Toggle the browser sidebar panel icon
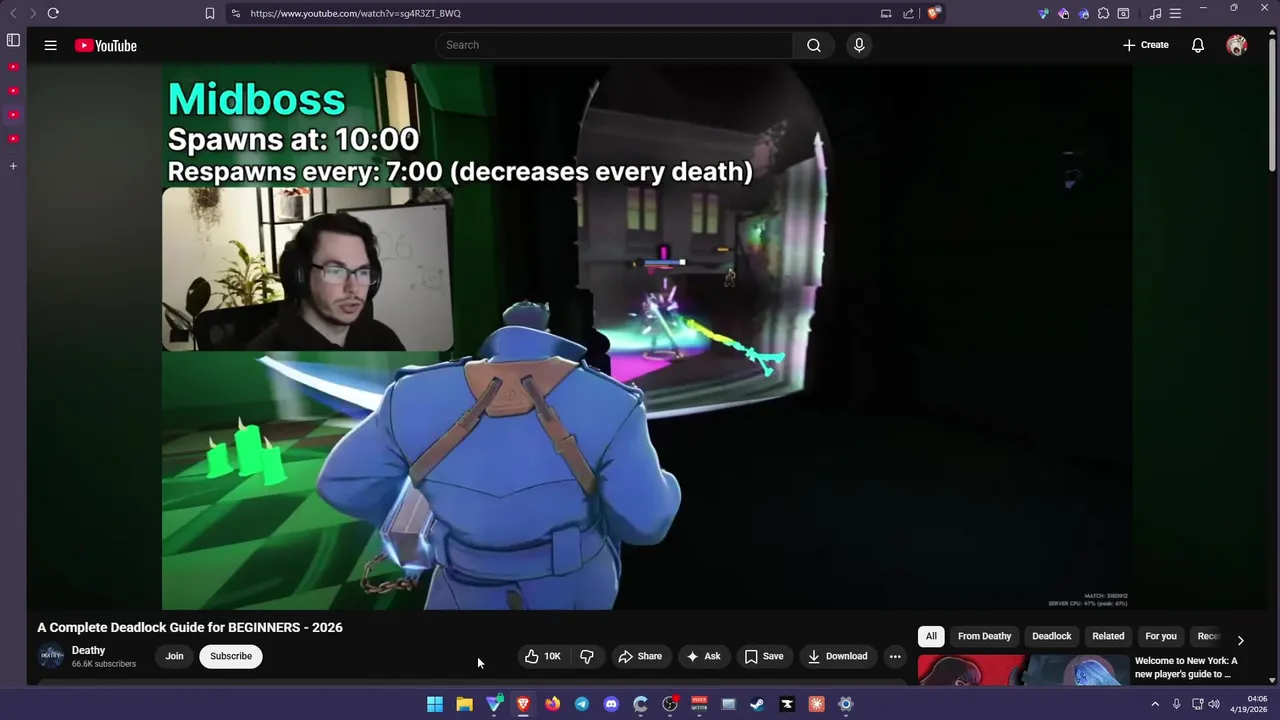1280x720 pixels. [x=13, y=40]
